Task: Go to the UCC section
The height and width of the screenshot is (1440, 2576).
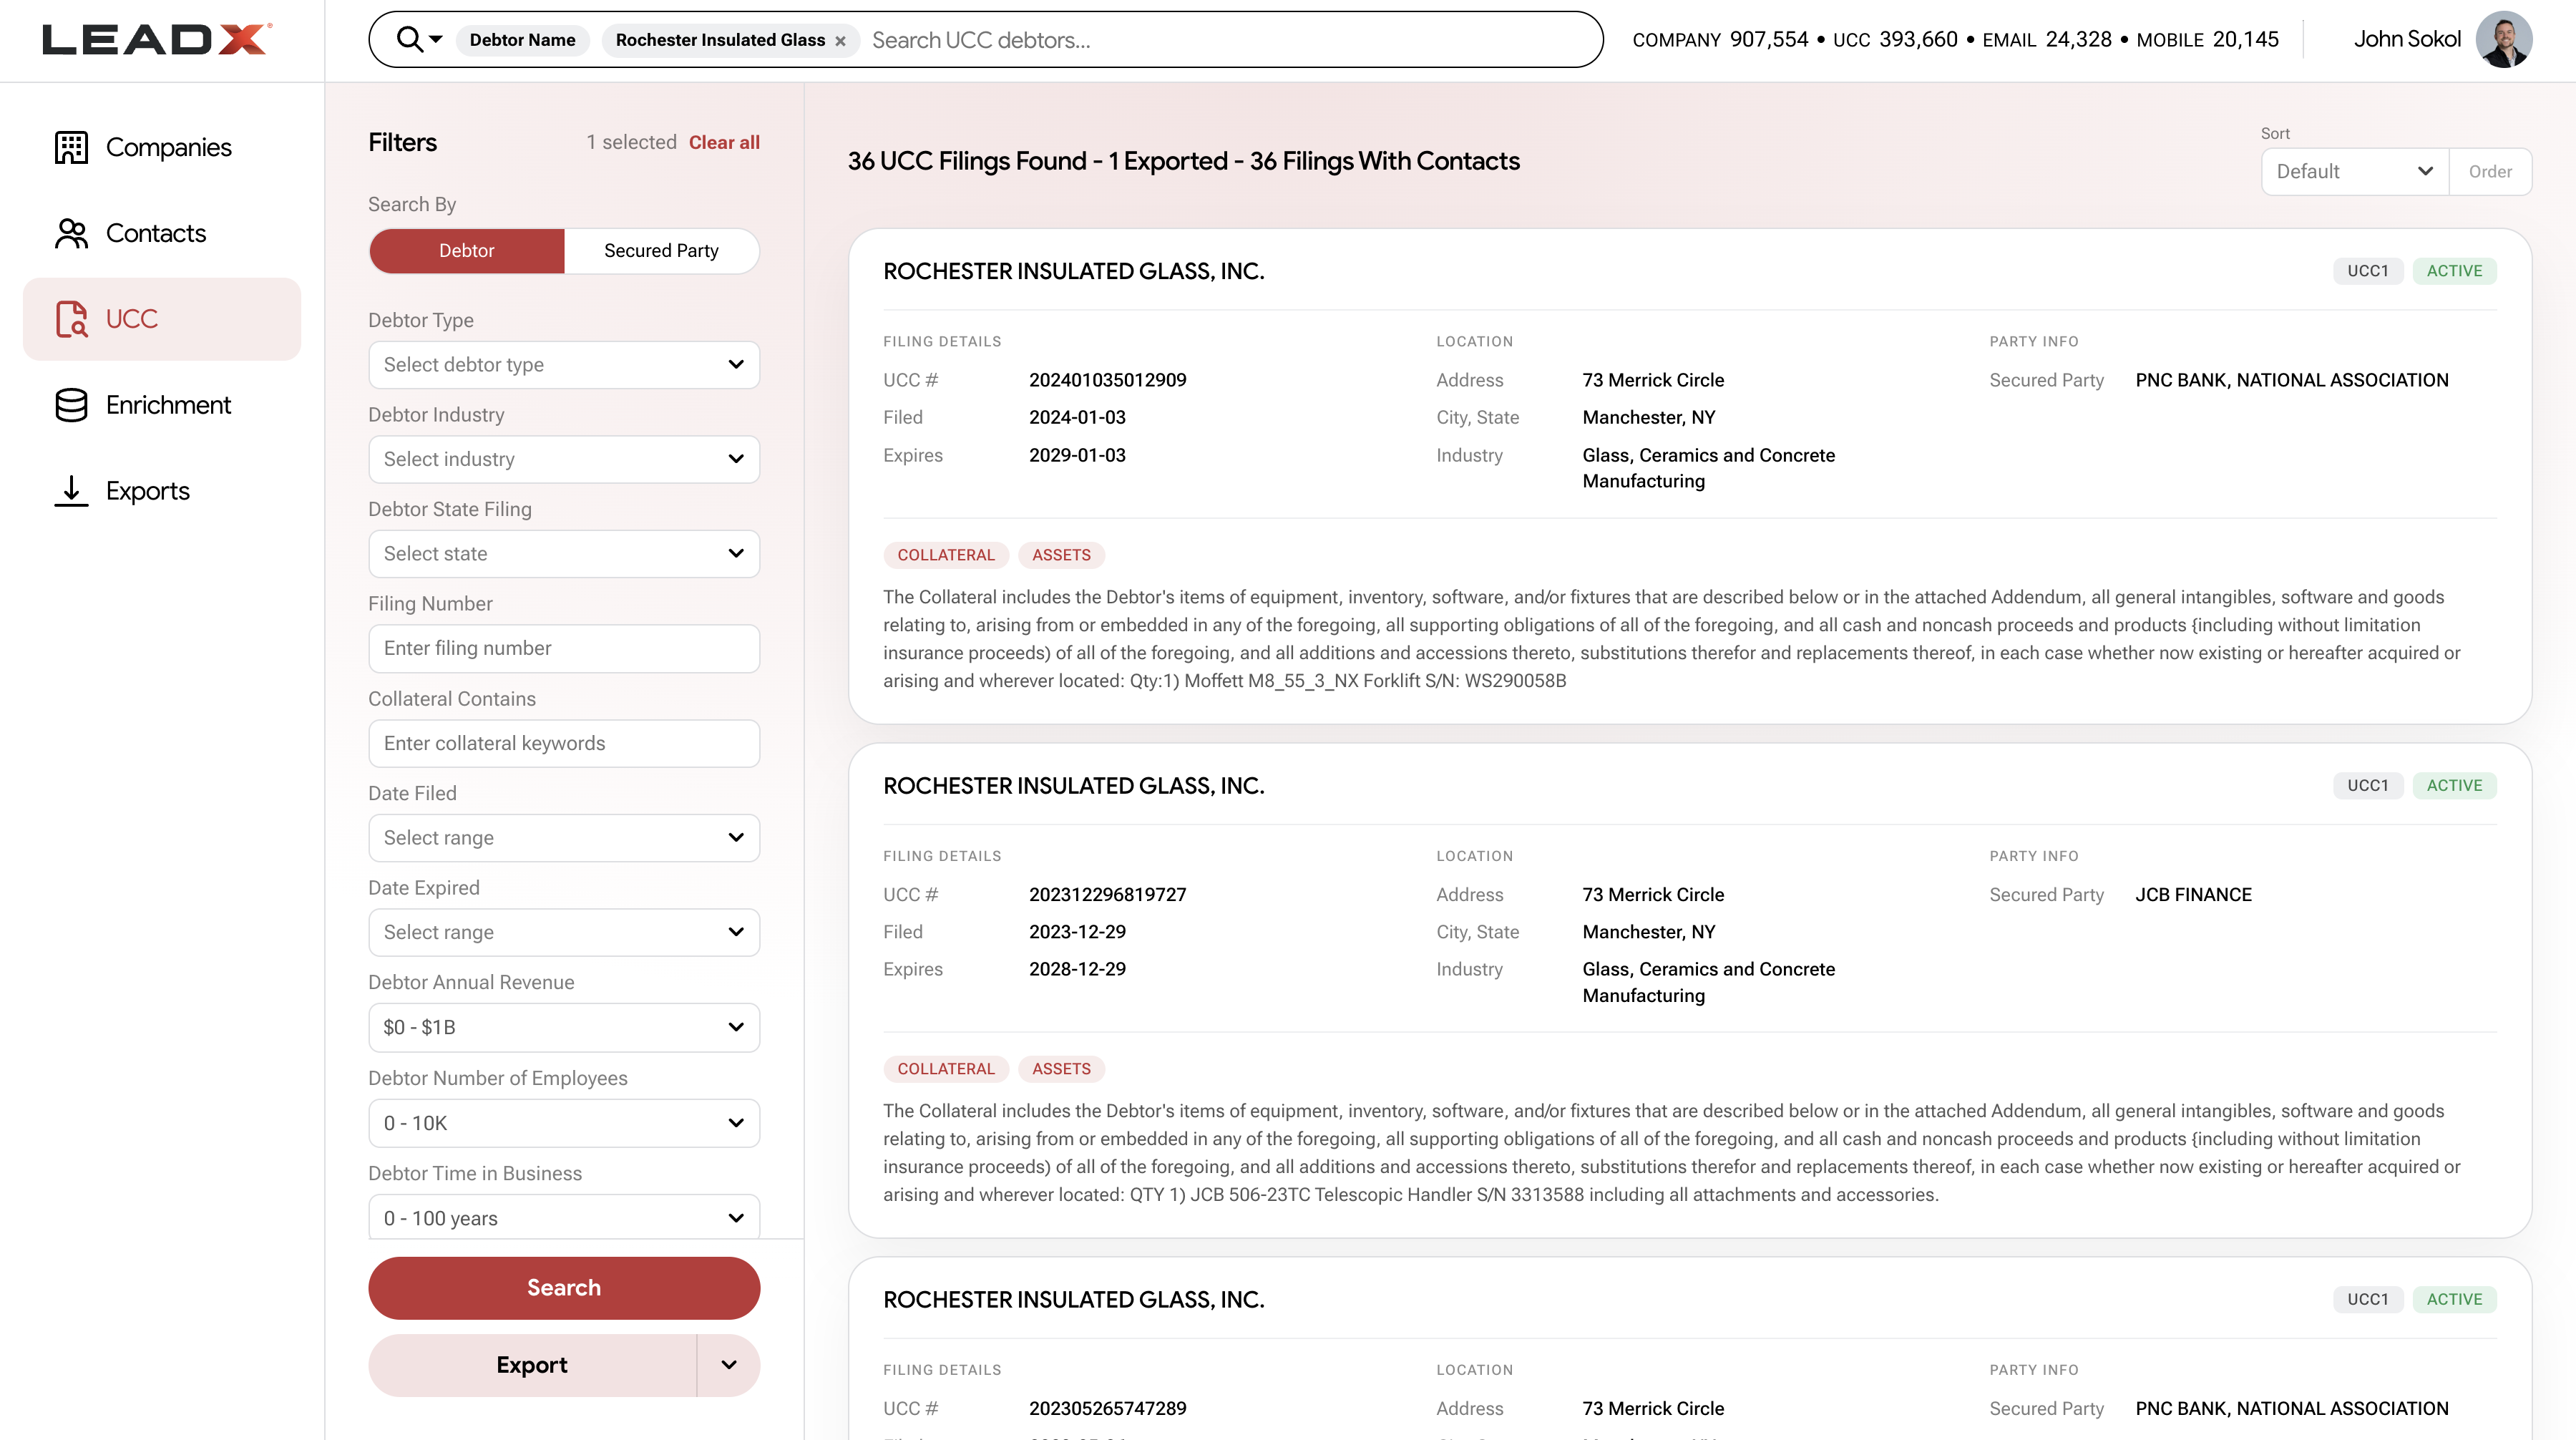Action: [x=162, y=319]
